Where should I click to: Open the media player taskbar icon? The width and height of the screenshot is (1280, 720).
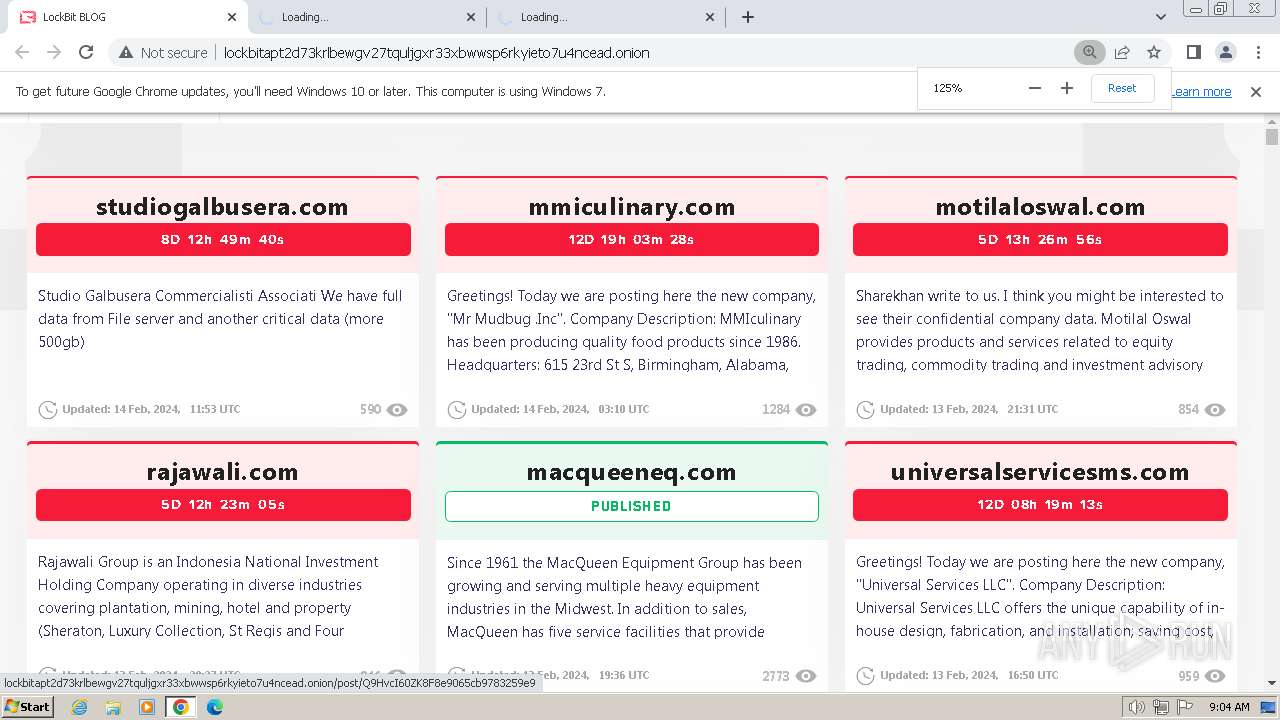click(x=147, y=707)
